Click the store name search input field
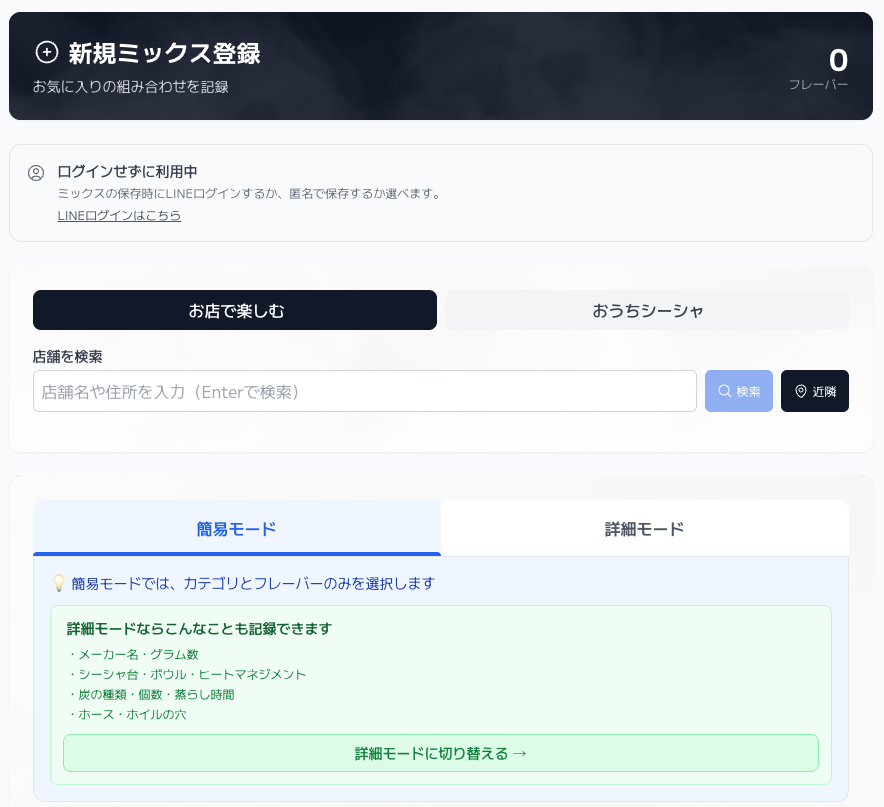 365,390
